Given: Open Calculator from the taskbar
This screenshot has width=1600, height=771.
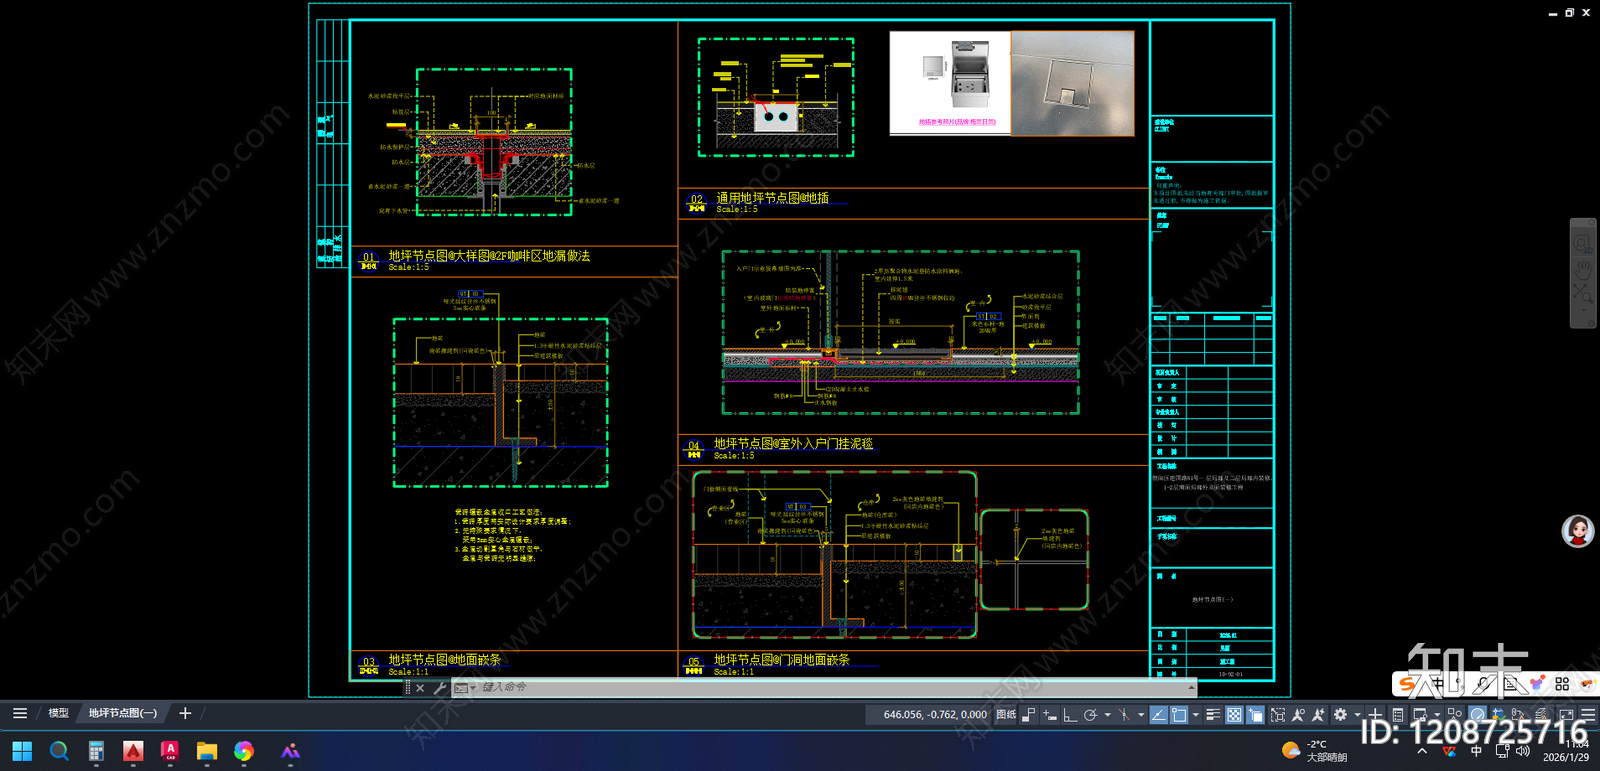Looking at the screenshot, I should 96,751.
